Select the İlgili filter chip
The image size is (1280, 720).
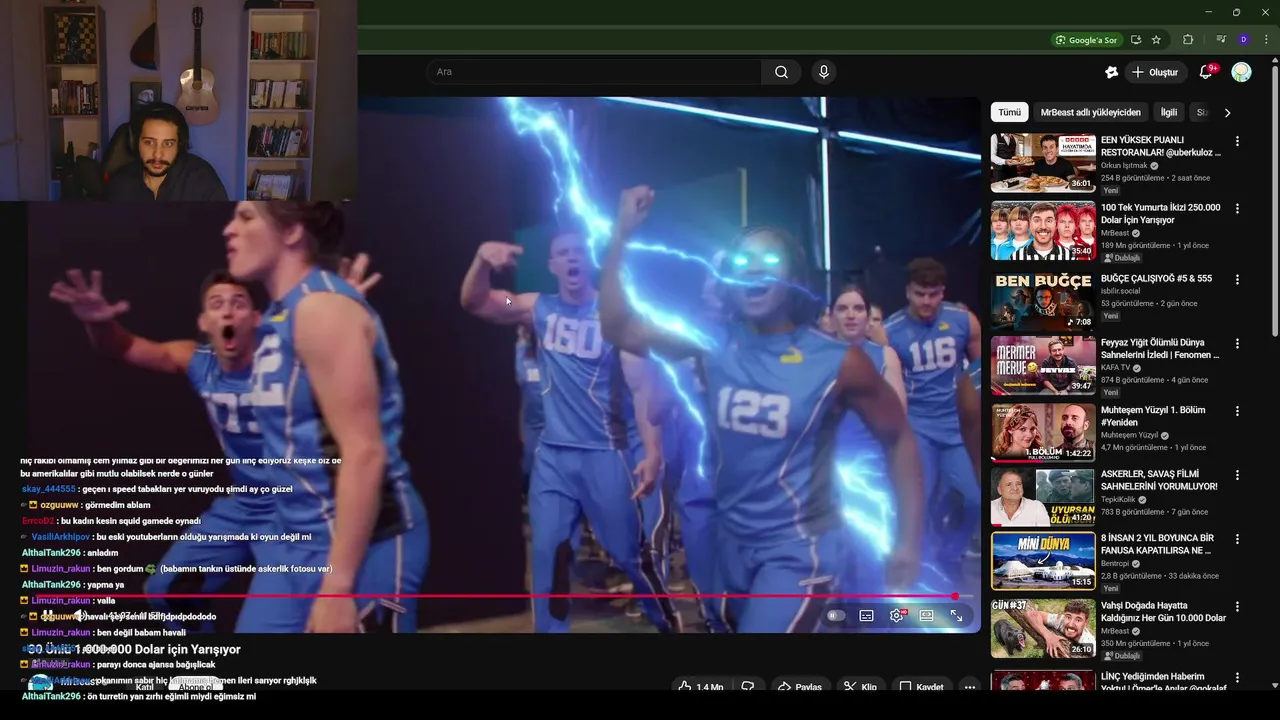[x=1168, y=113]
